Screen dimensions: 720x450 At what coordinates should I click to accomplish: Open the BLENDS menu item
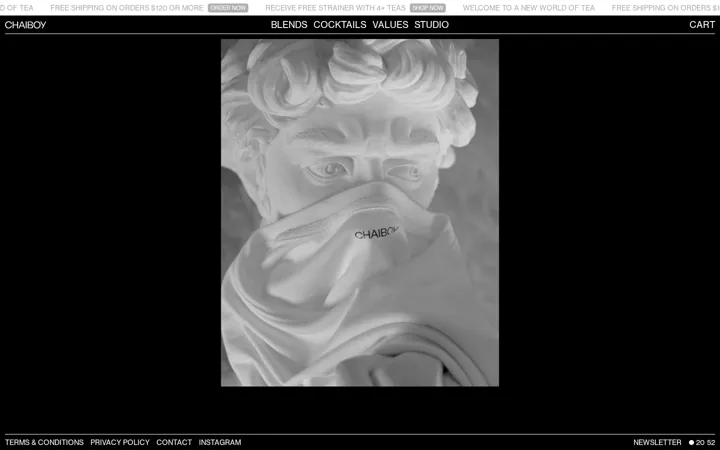click(x=289, y=25)
